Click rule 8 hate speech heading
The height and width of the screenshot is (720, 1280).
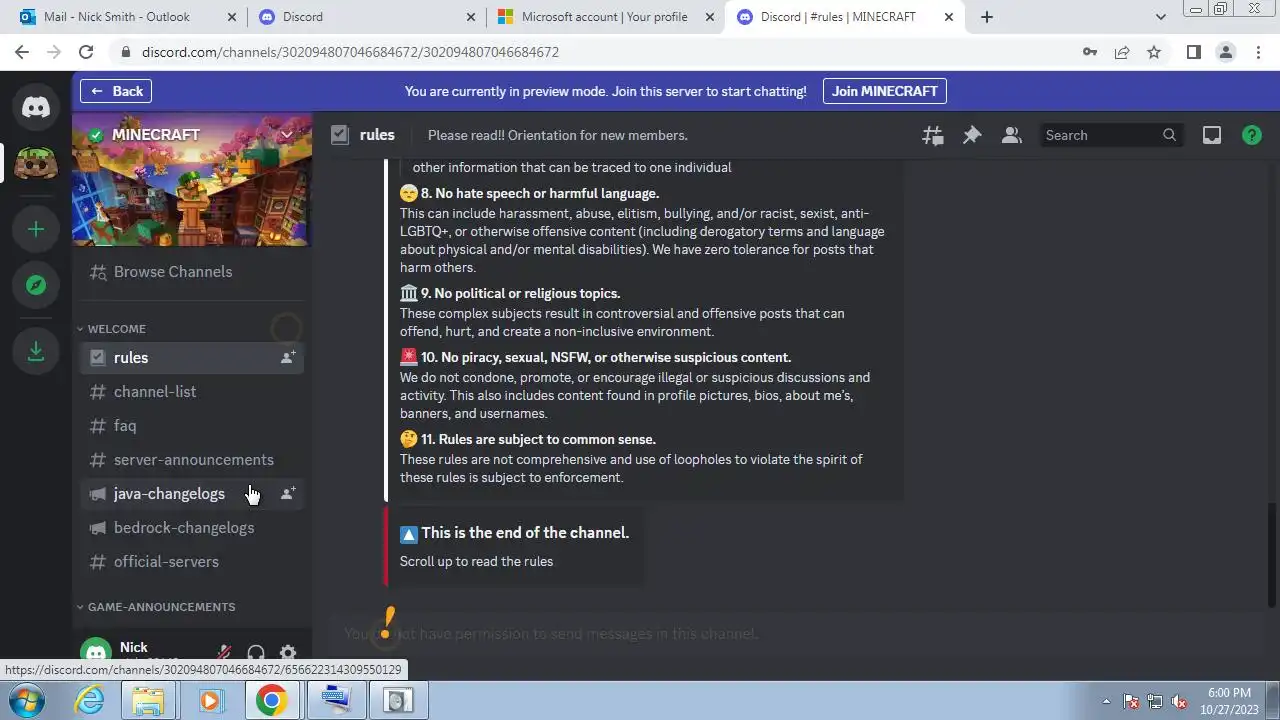540,193
